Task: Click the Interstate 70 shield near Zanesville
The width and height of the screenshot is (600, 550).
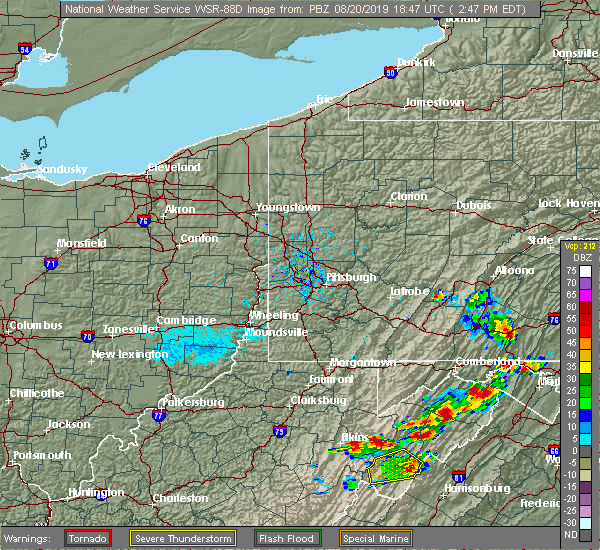Action: pyautogui.click(x=88, y=337)
